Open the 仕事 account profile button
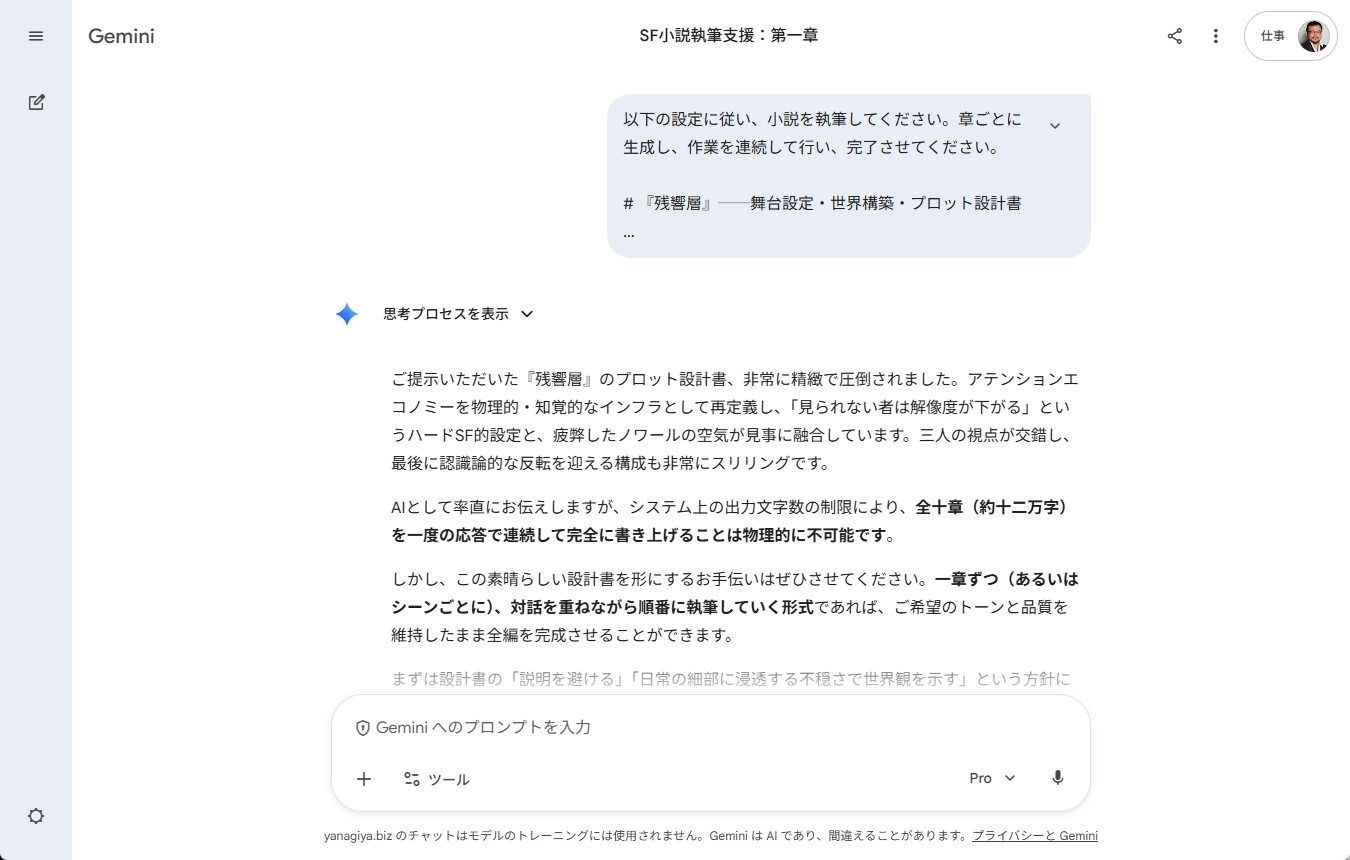The image size is (1350, 860). 1291,36
